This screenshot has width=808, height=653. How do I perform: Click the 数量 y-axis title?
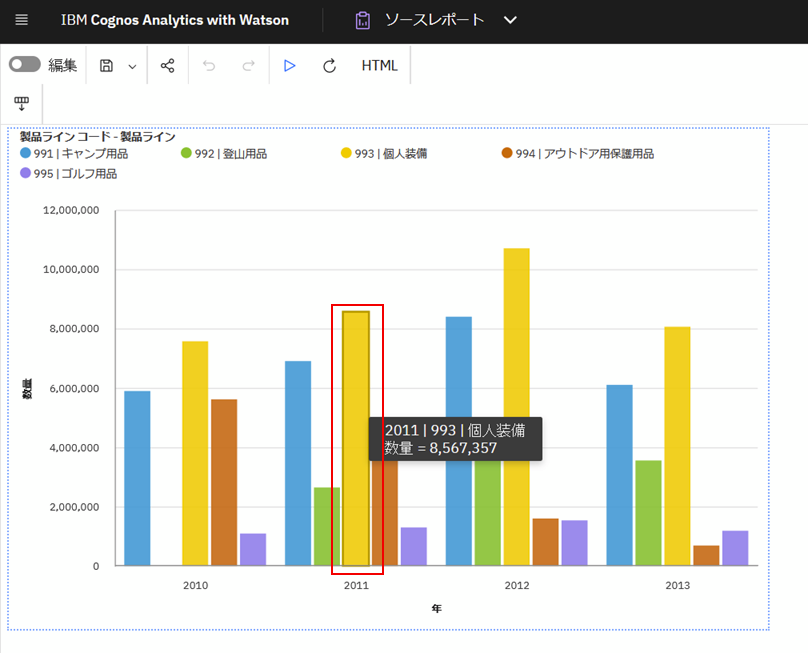(27, 388)
